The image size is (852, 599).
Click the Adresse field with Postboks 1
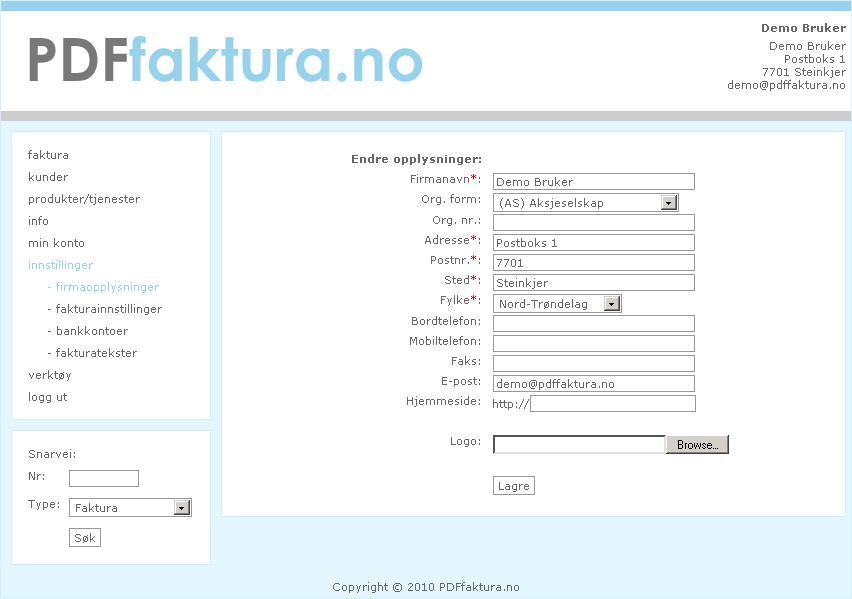594,242
